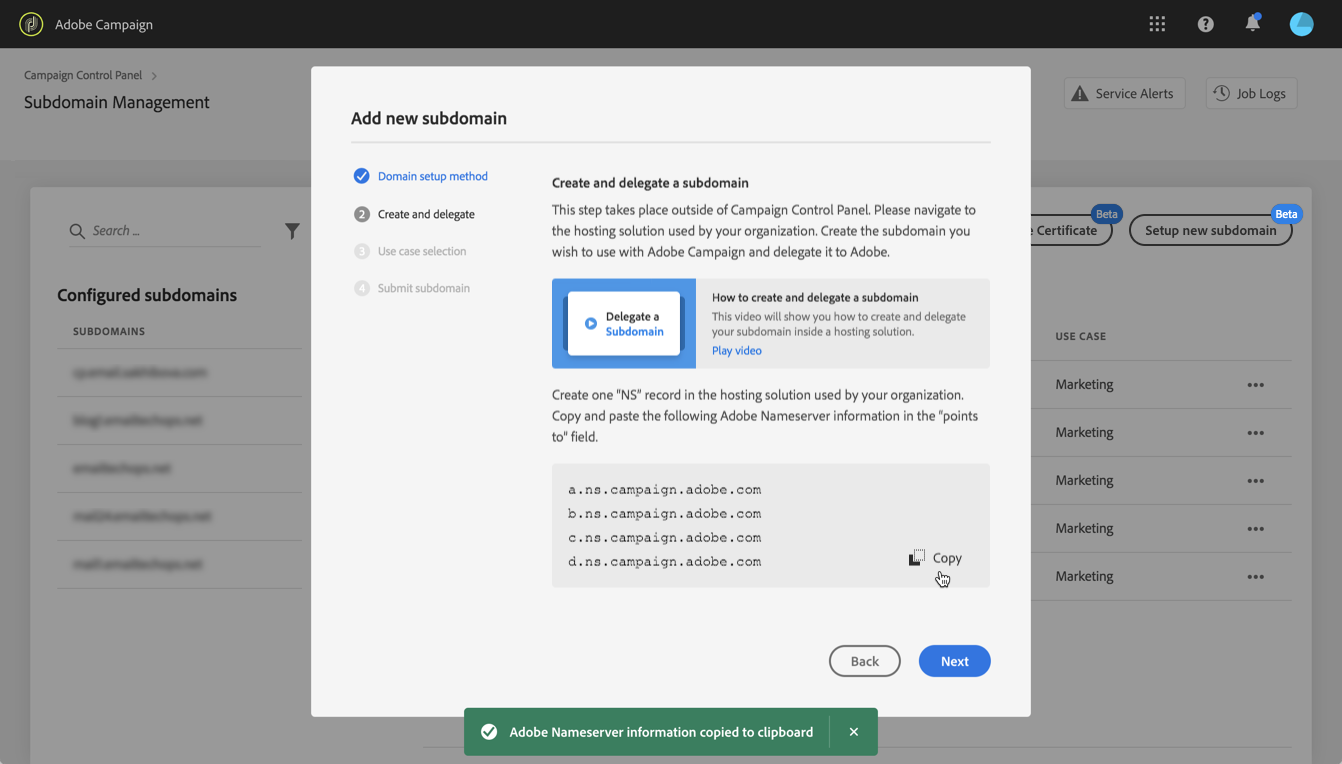Select the Use case selection step

coord(422,251)
